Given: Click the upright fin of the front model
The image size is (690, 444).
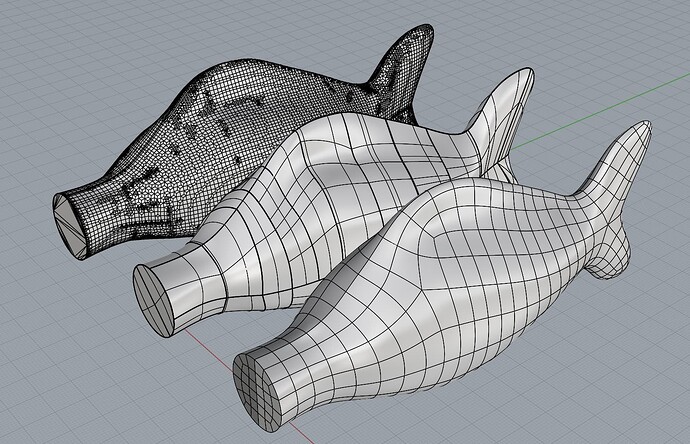Looking at the screenshot, I should pyautogui.click(x=616, y=163).
